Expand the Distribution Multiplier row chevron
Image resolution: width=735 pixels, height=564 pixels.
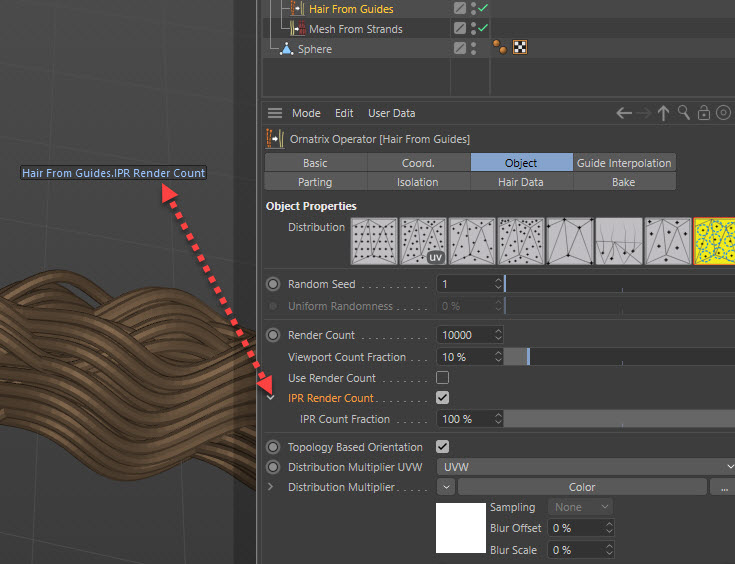271,487
